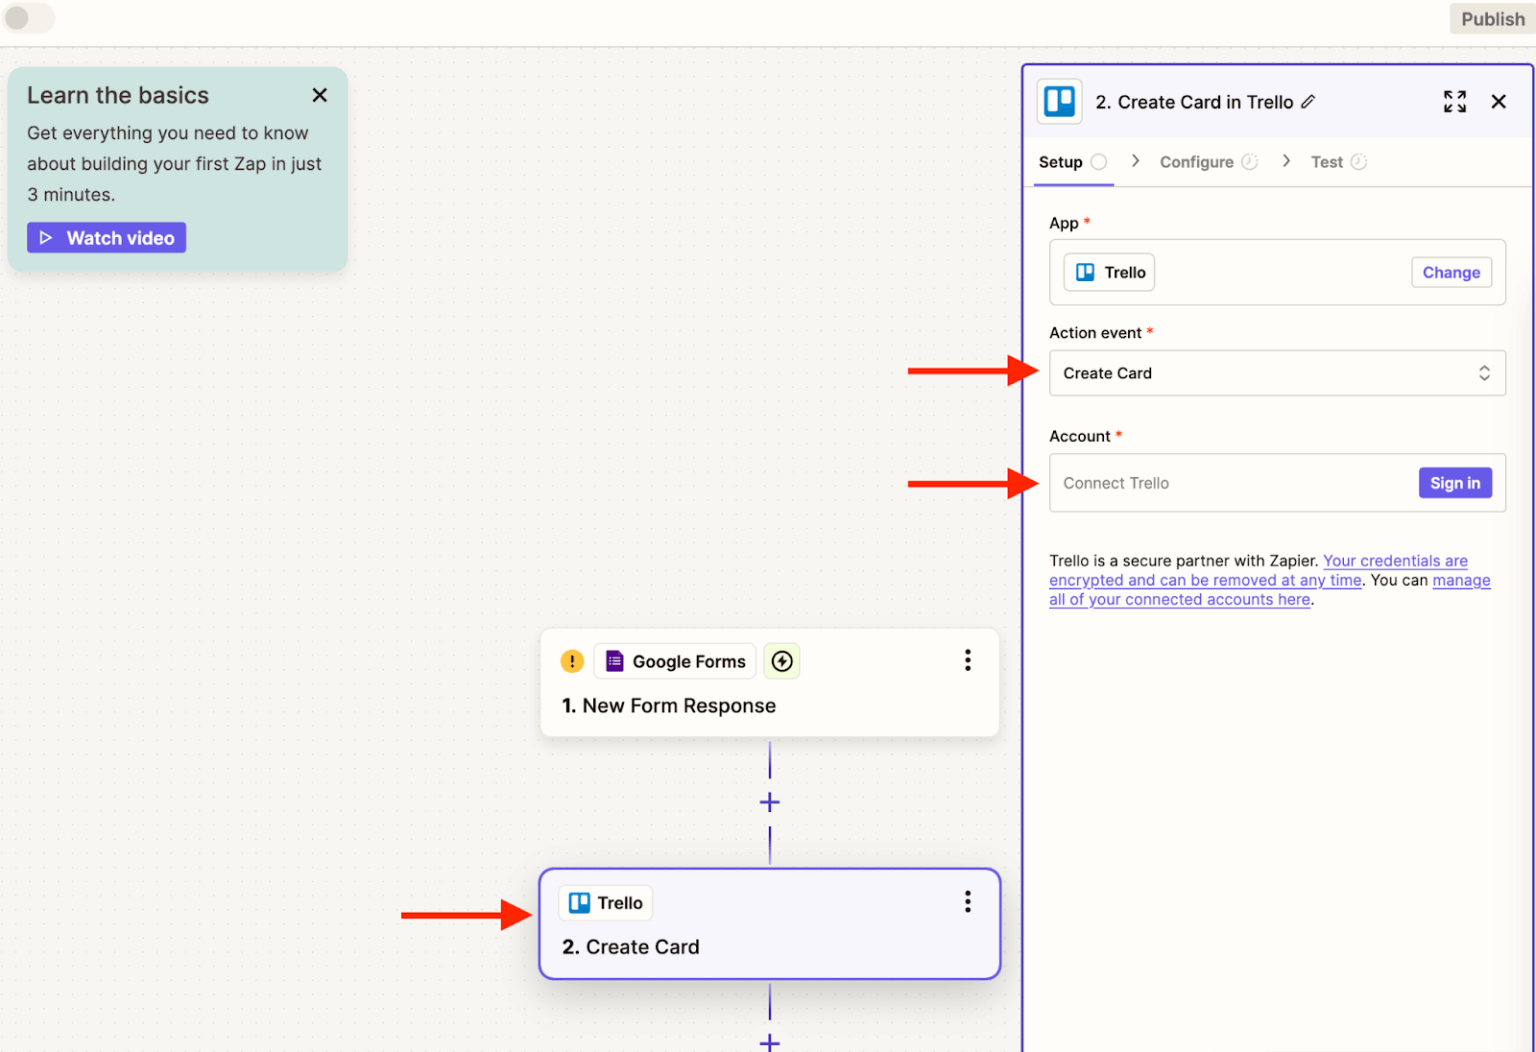Viewport: 1536px width, 1052px height.
Task: Open the Action event dropdown showing Create Card
Action: (1277, 373)
